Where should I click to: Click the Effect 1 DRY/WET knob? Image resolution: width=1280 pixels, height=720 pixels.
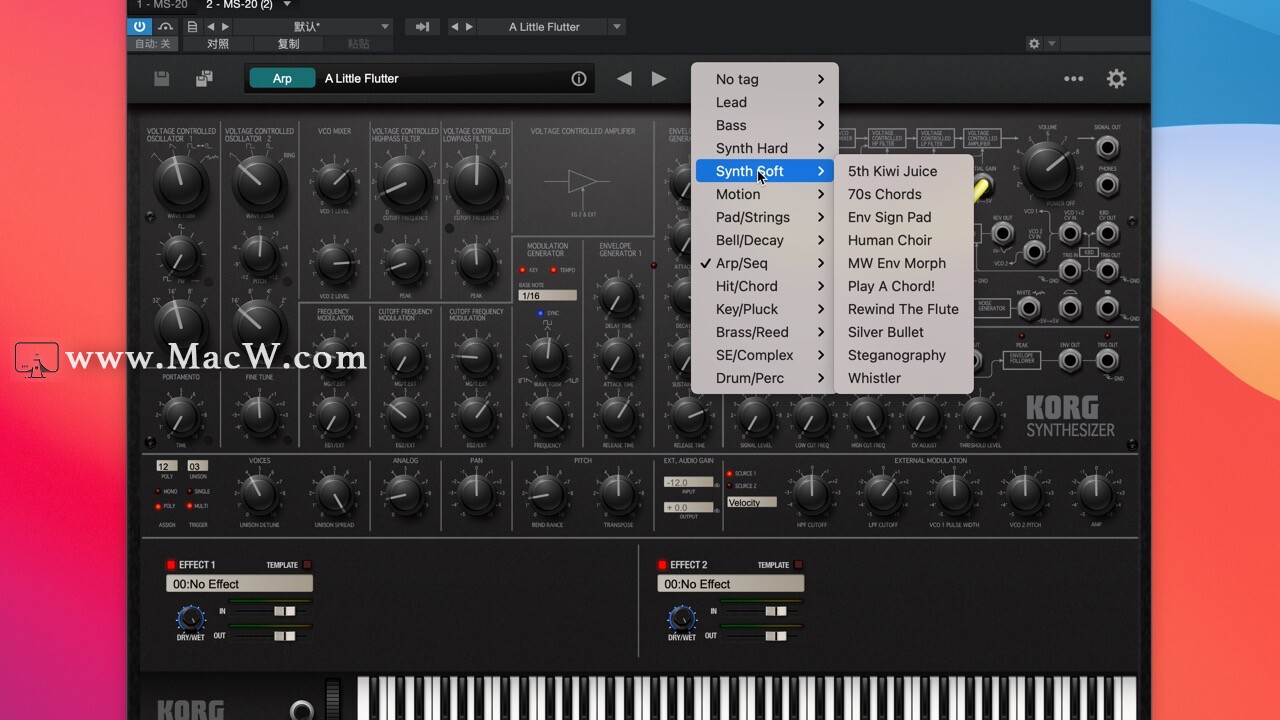click(x=190, y=618)
